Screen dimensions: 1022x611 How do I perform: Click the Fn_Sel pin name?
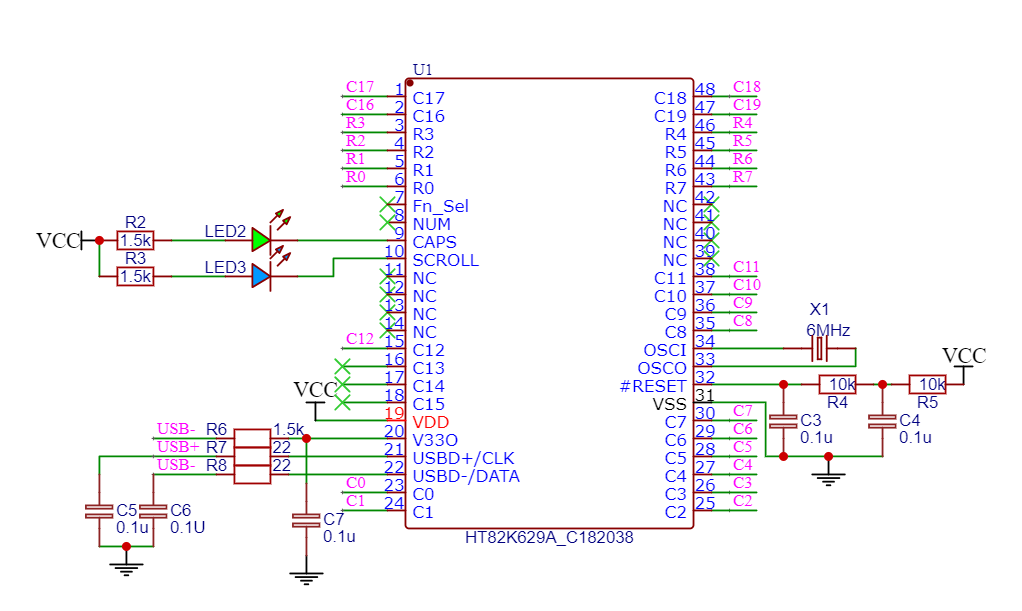(441, 206)
